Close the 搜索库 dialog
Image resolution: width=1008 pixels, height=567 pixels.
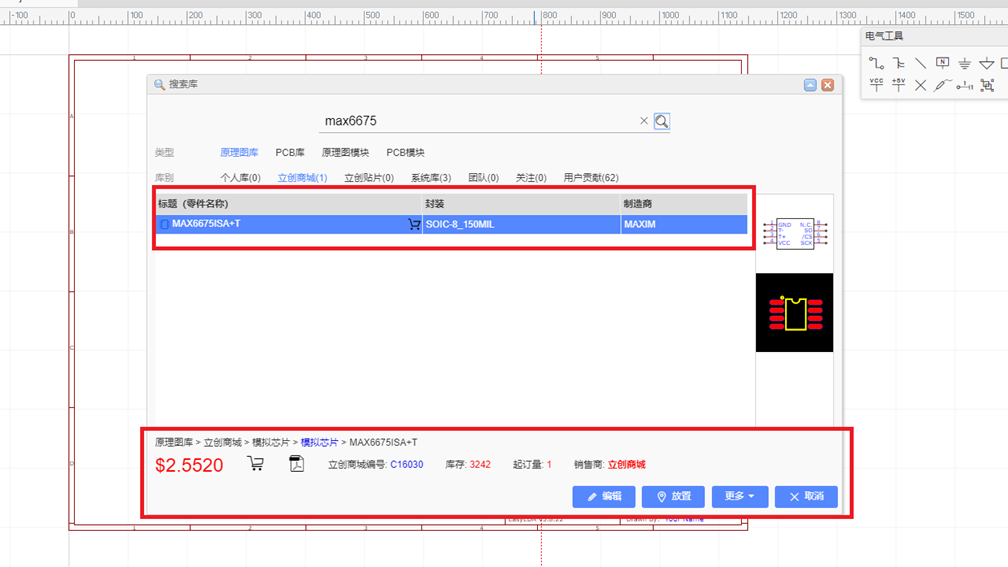click(827, 85)
